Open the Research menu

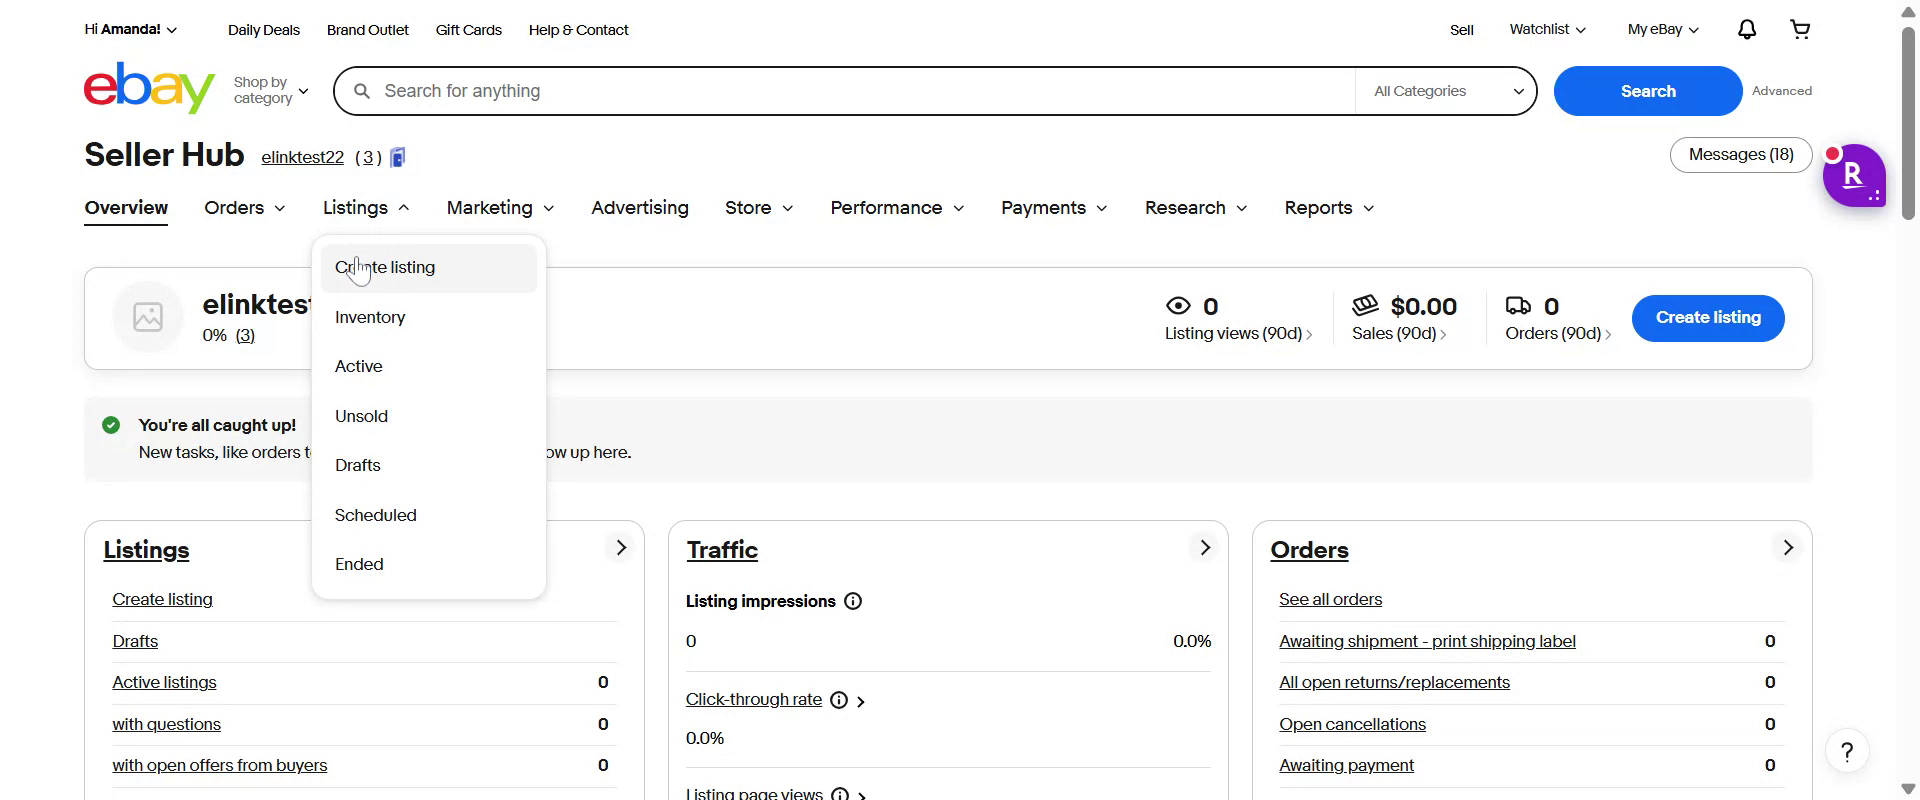(1196, 208)
